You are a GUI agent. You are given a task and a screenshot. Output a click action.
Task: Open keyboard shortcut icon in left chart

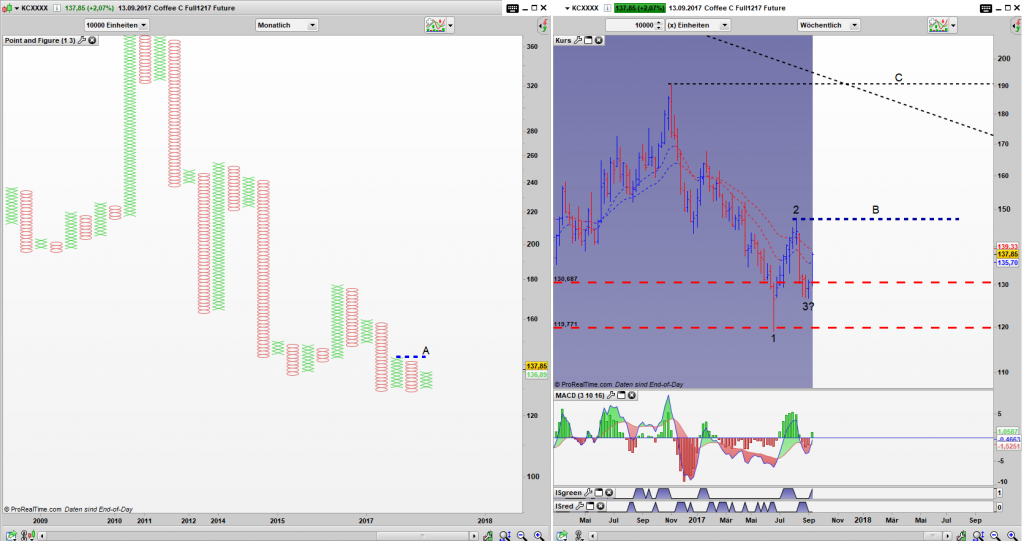[x=513, y=8]
